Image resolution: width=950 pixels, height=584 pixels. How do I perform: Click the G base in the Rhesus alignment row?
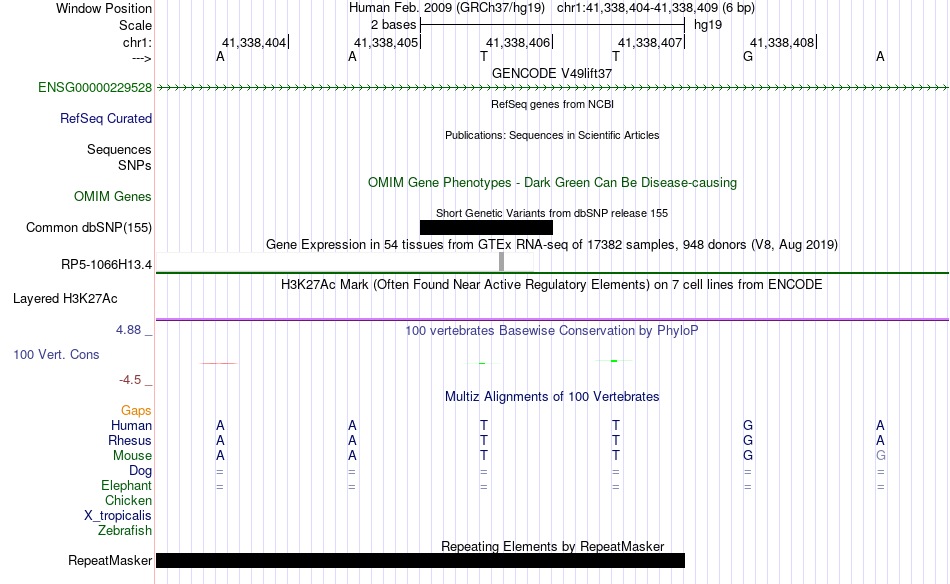748,440
